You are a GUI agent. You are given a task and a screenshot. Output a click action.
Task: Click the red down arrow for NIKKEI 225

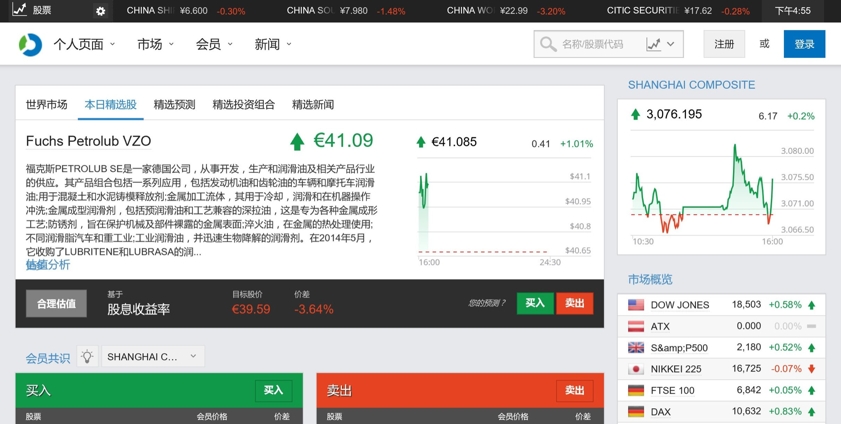pyautogui.click(x=812, y=369)
